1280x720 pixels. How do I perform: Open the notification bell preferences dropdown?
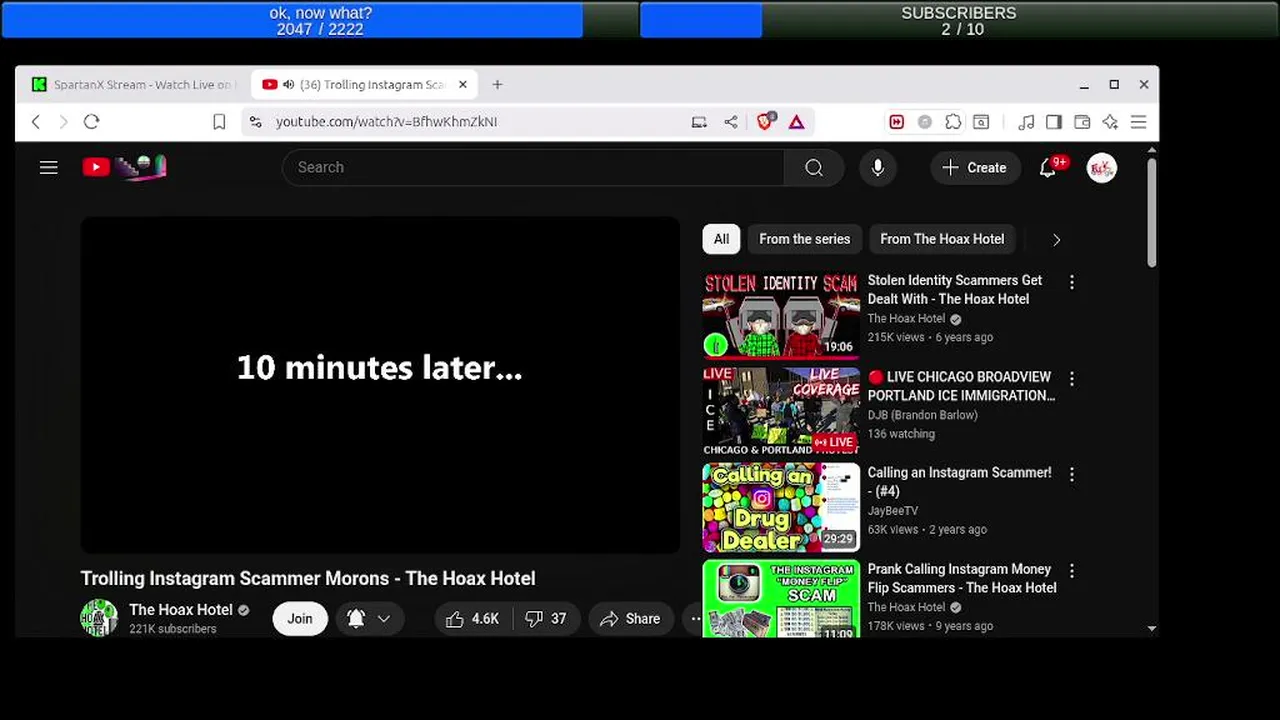pos(368,619)
